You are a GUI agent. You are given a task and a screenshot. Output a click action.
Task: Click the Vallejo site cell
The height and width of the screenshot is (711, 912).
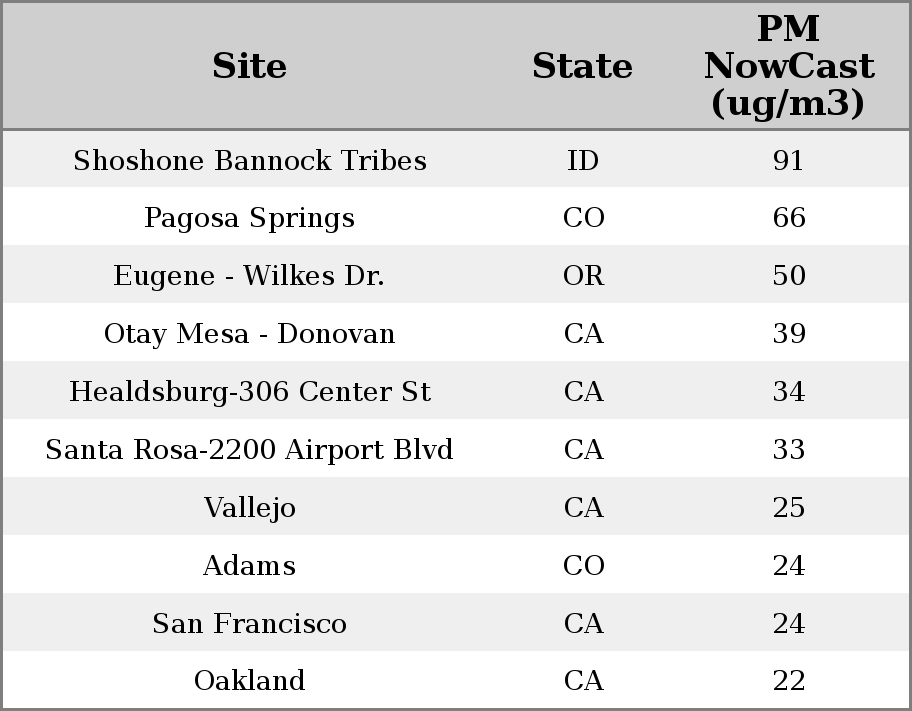(249, 508)
